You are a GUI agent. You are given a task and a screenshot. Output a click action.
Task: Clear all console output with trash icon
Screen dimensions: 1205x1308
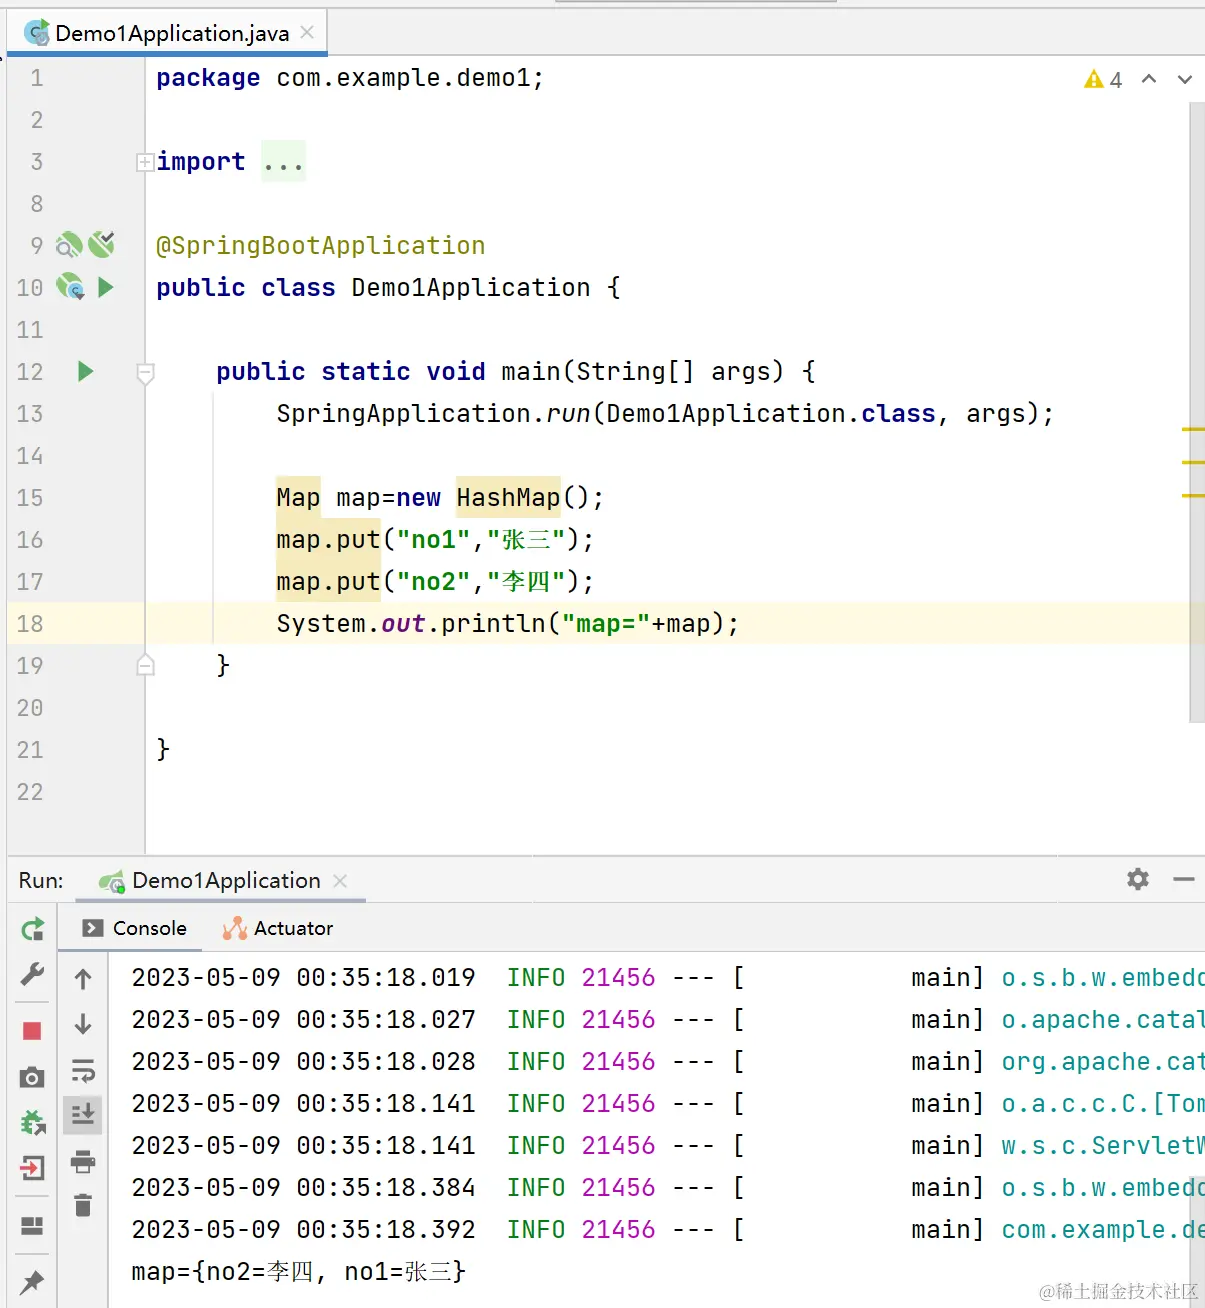tap(83, 1205)
